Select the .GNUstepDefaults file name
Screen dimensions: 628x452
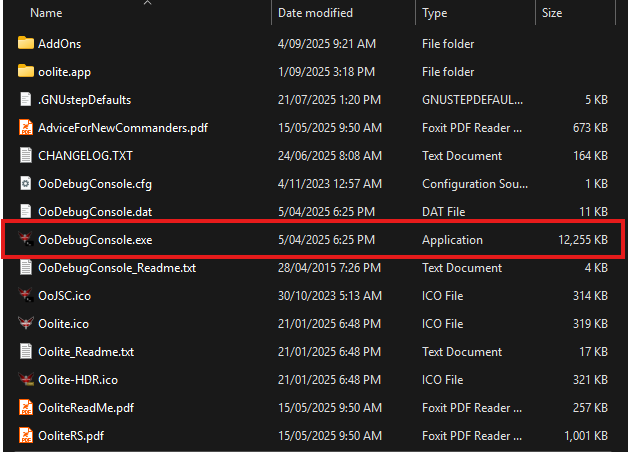pos(85,100)
